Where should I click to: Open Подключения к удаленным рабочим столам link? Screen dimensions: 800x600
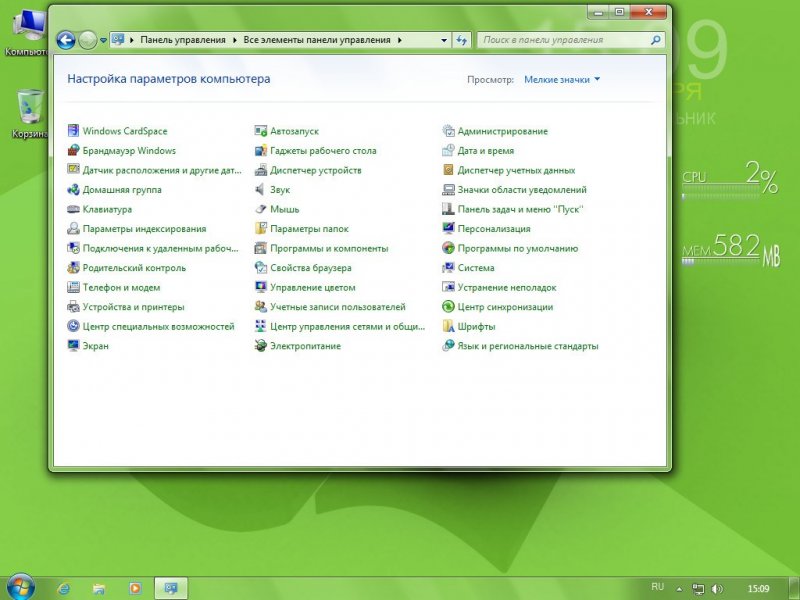pos(161,248)
